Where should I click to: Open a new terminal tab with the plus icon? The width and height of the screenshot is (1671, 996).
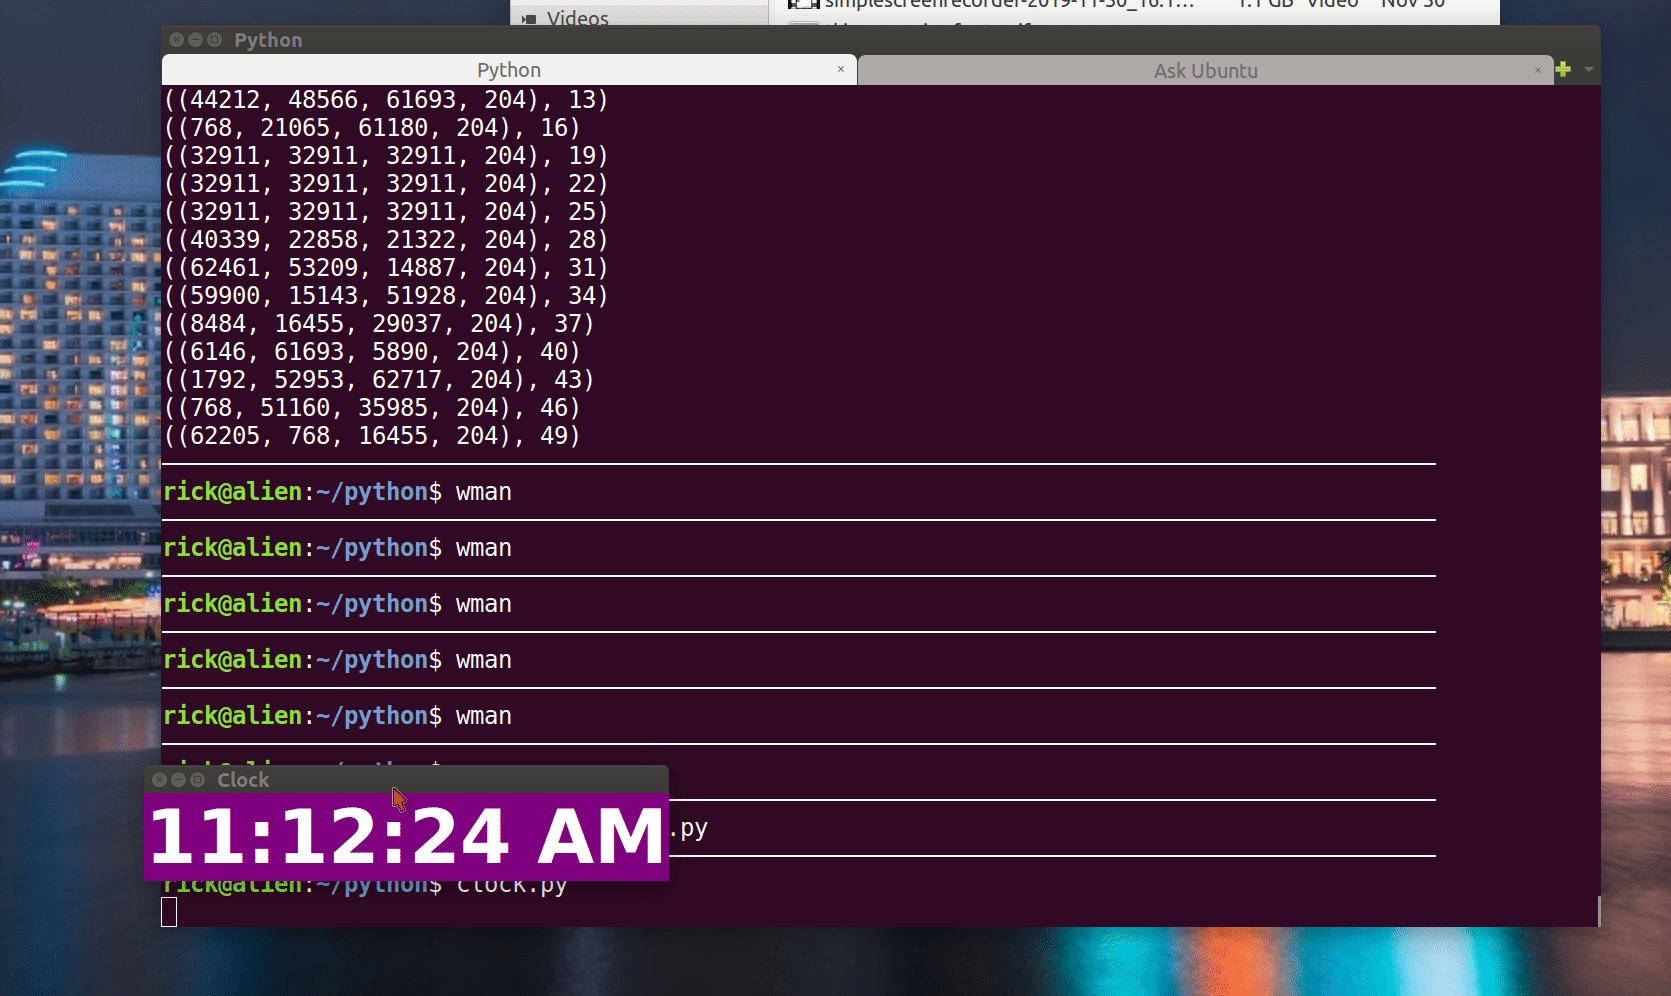[1562, 70]
